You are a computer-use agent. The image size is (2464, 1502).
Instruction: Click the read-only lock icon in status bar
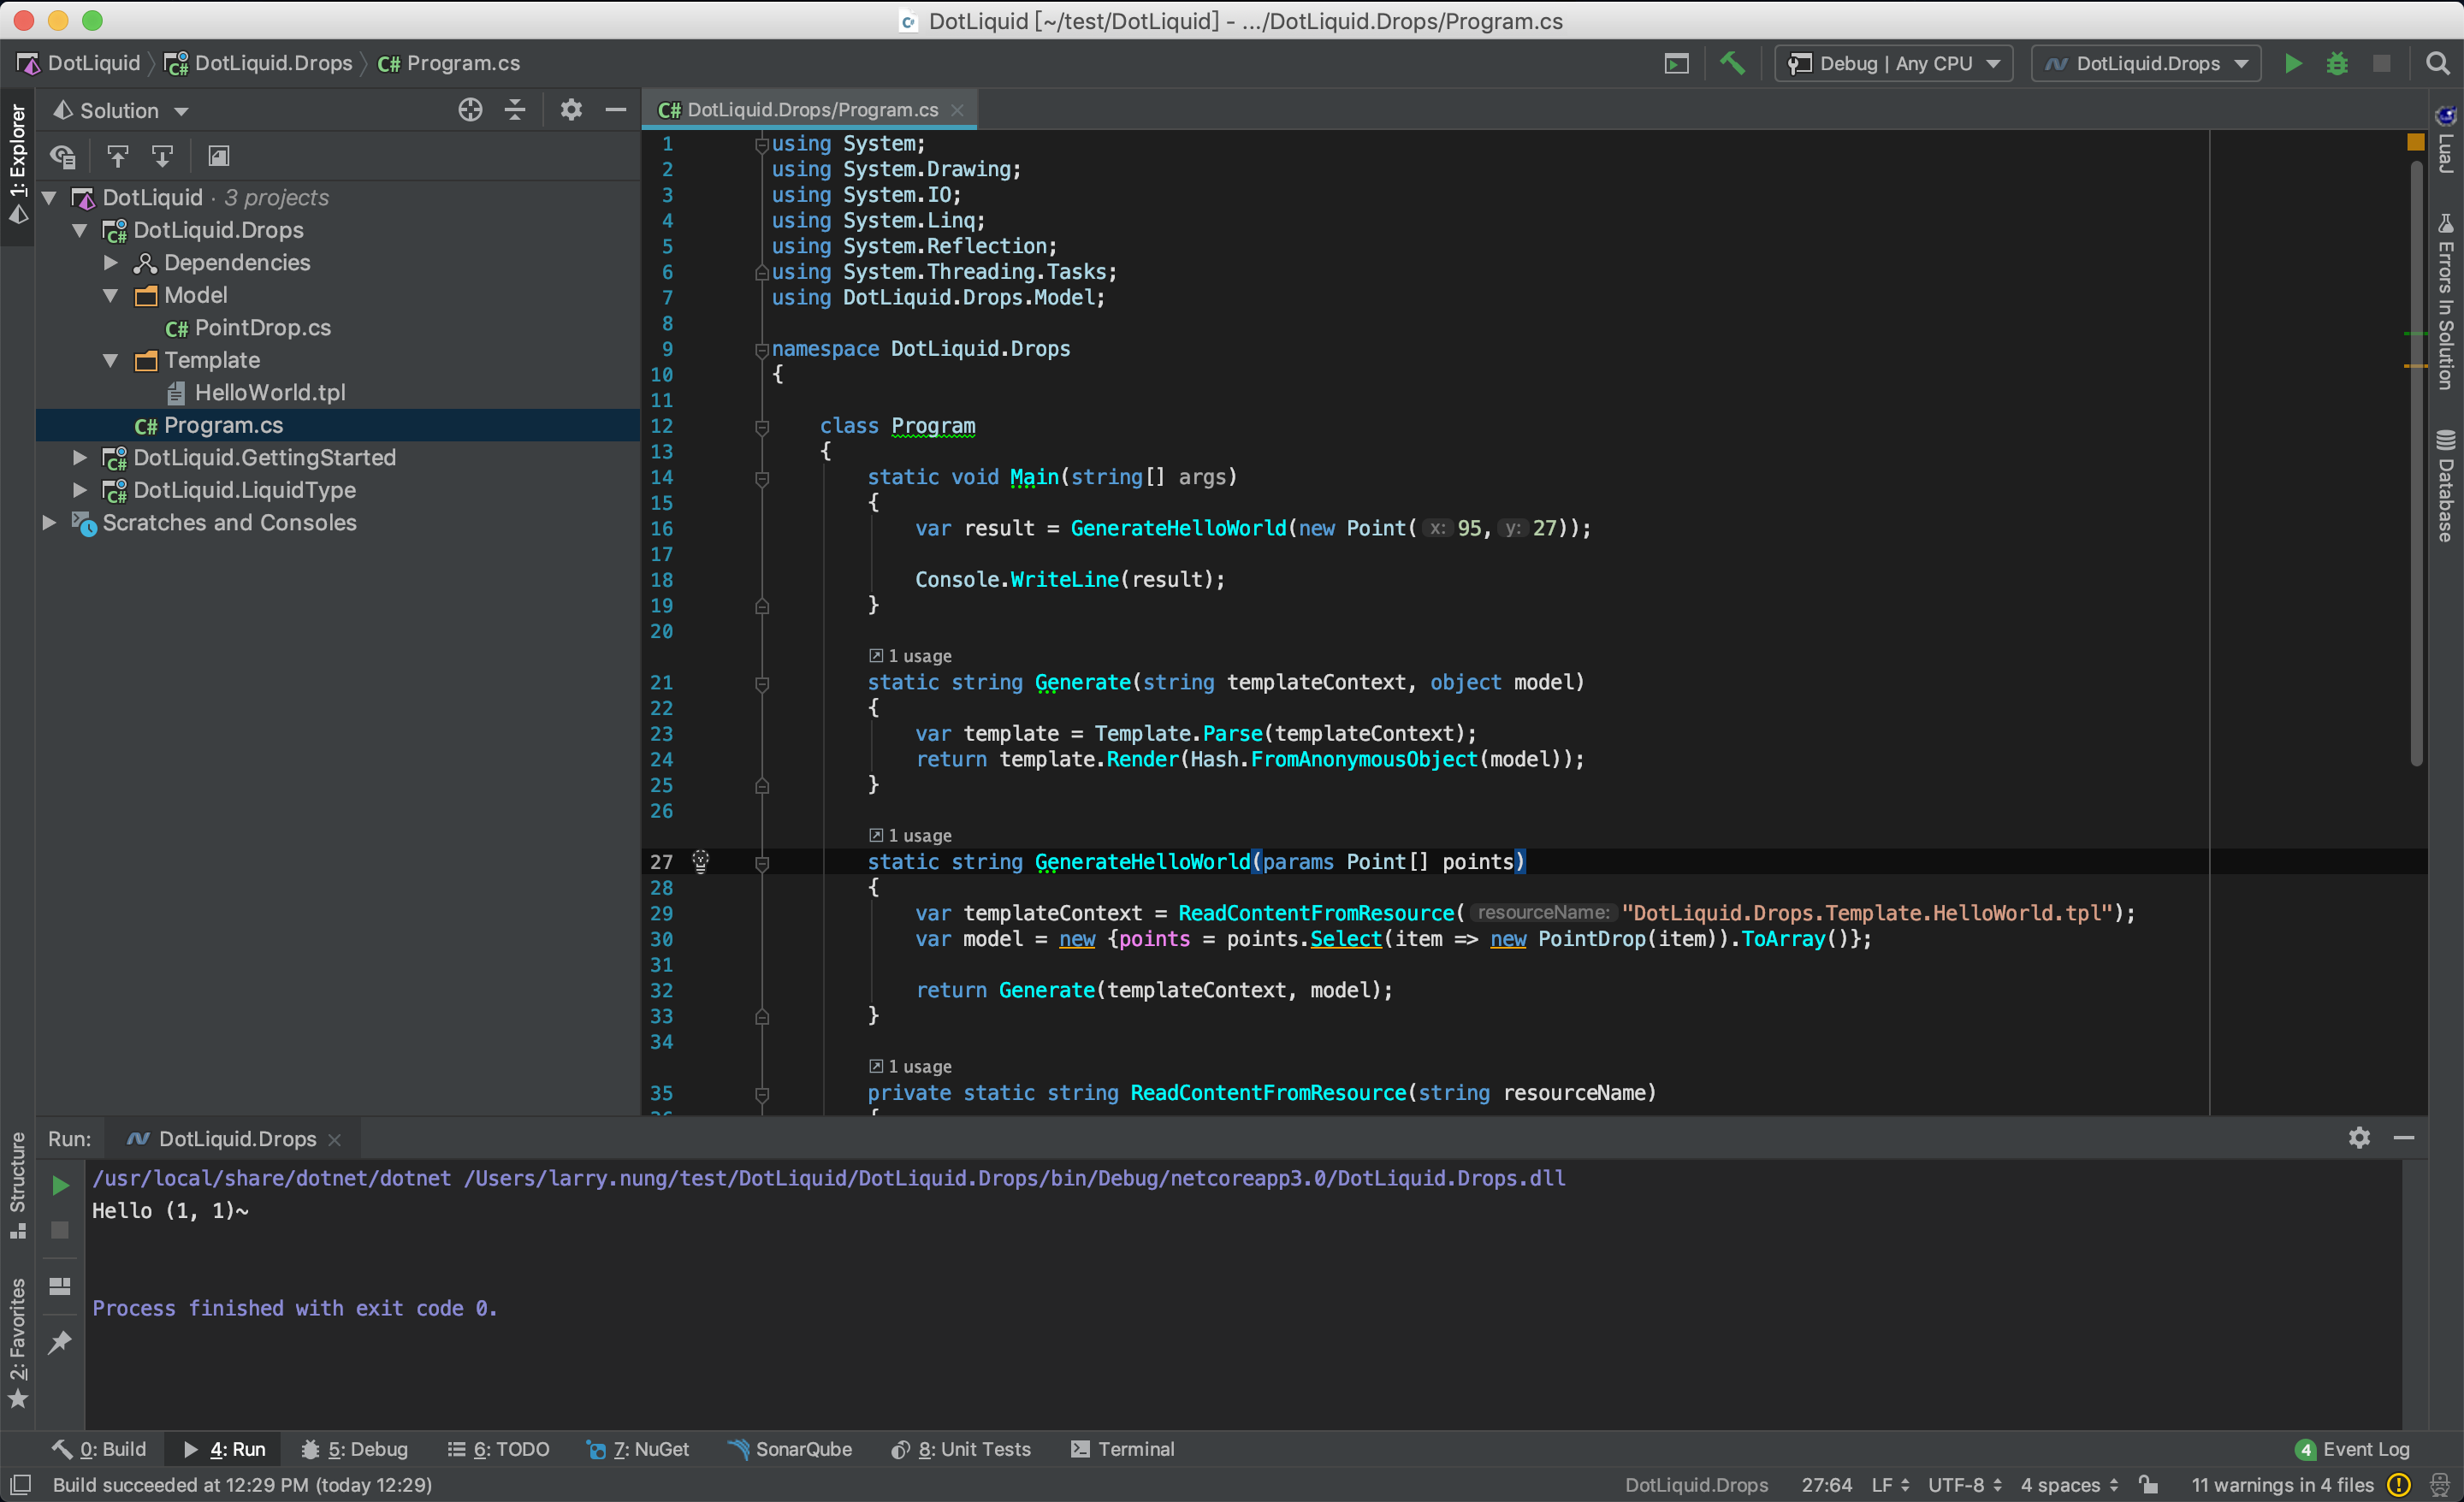click(x=2148, y=1485)
